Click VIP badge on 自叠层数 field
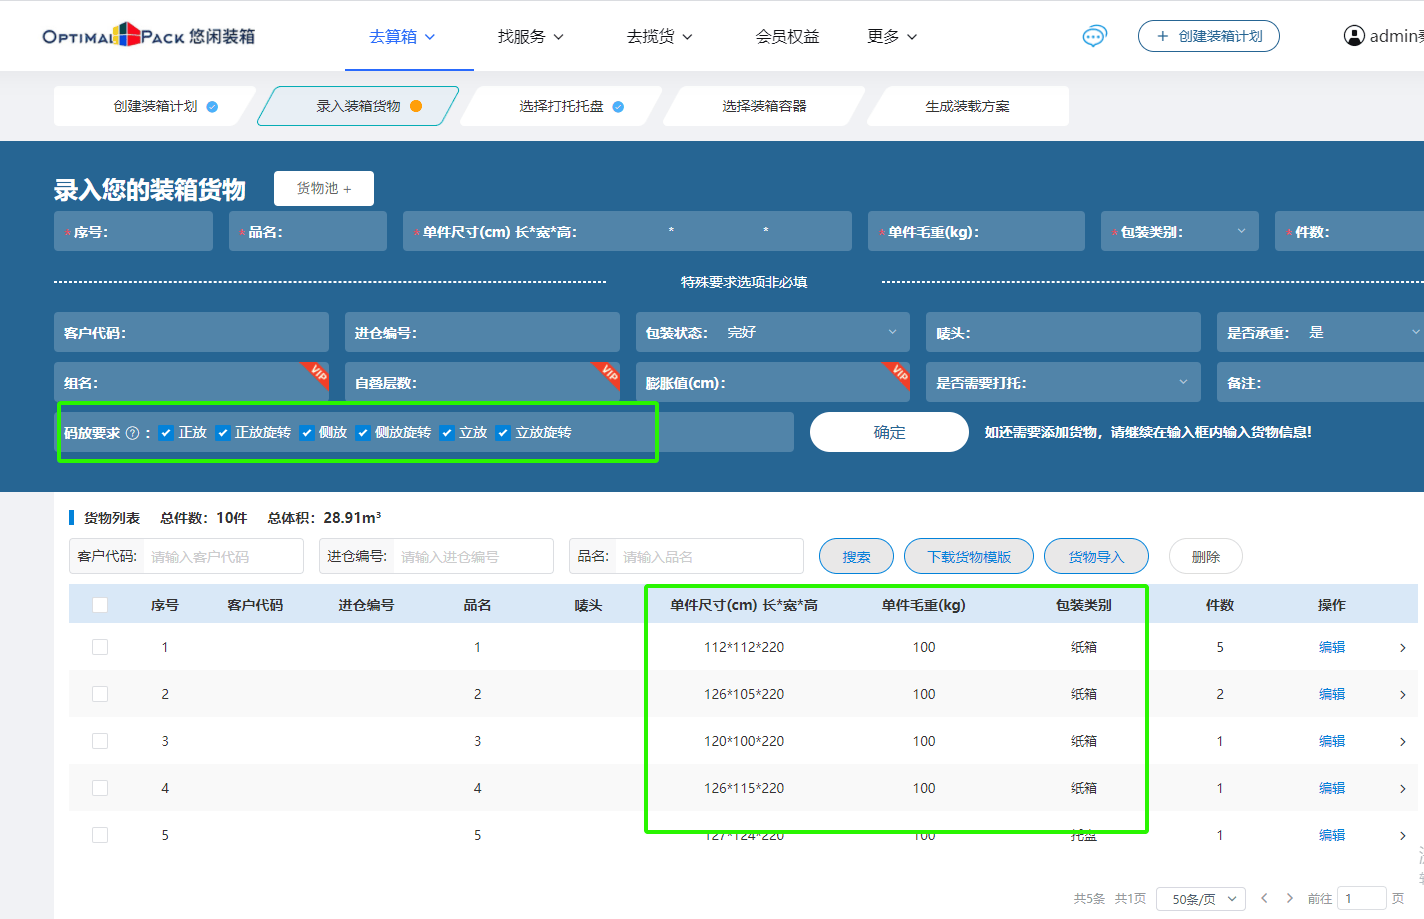Viewport: 1424px width, 919px height. click(x=607, y=375)
